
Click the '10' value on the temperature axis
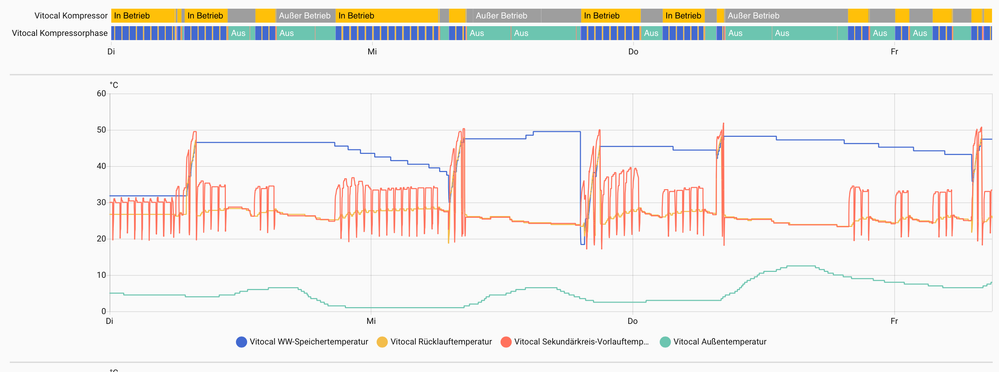click(101, 275)
